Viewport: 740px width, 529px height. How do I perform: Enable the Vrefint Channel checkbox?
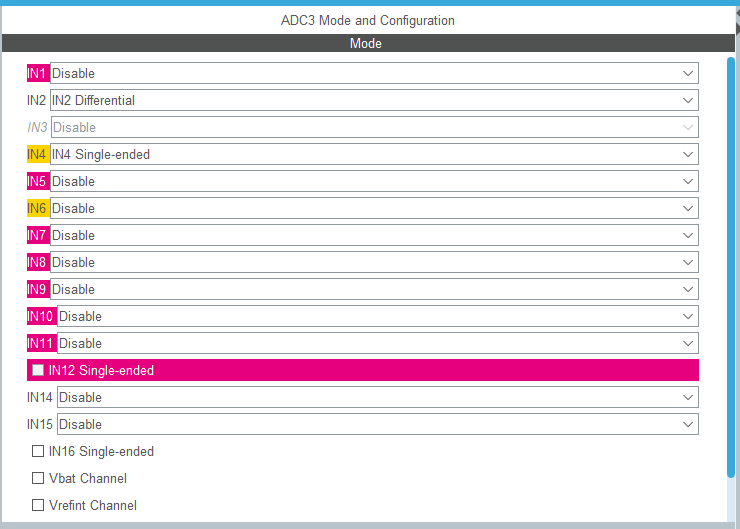click(x=38, y=505)
